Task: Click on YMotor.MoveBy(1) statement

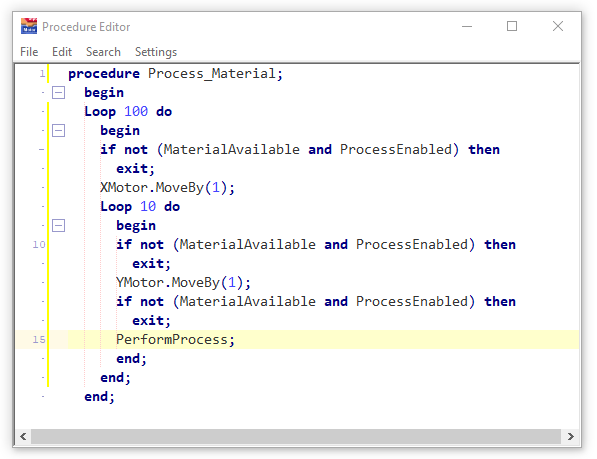Action: tap(184, 283)
